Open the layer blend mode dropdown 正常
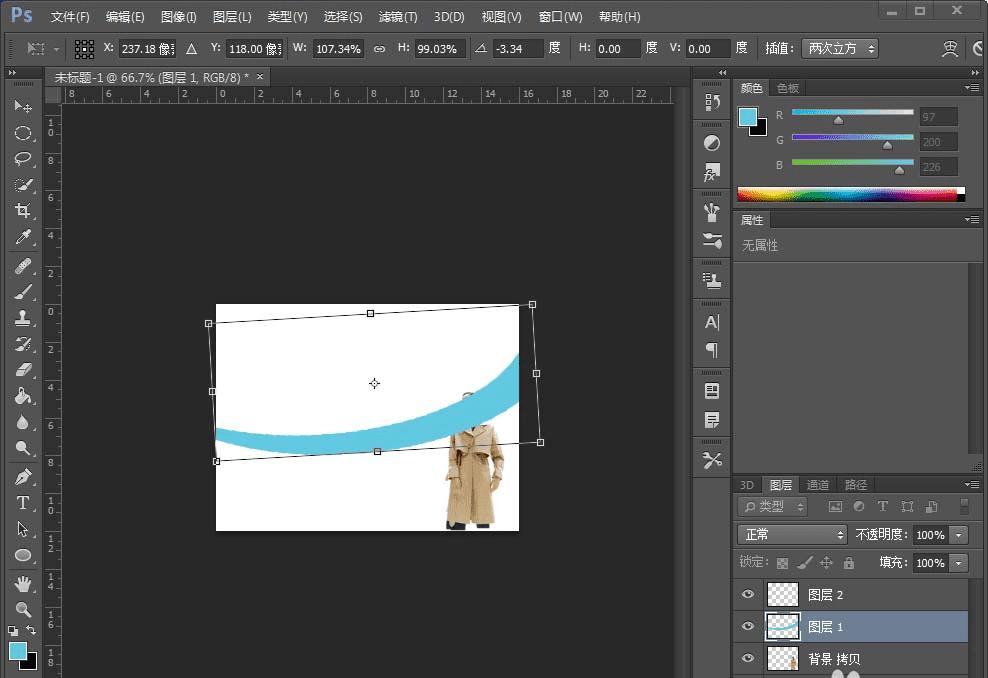Image resolution: width=988 pixels, height=678 pixels. [x=792, y=535]
